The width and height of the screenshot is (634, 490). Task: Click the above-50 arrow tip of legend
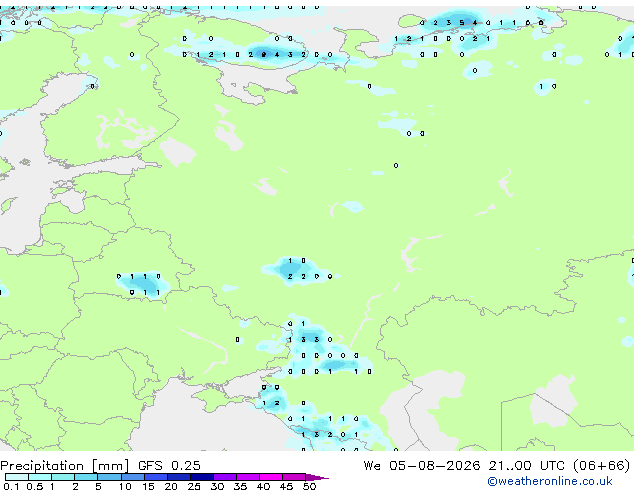(317, 477)
